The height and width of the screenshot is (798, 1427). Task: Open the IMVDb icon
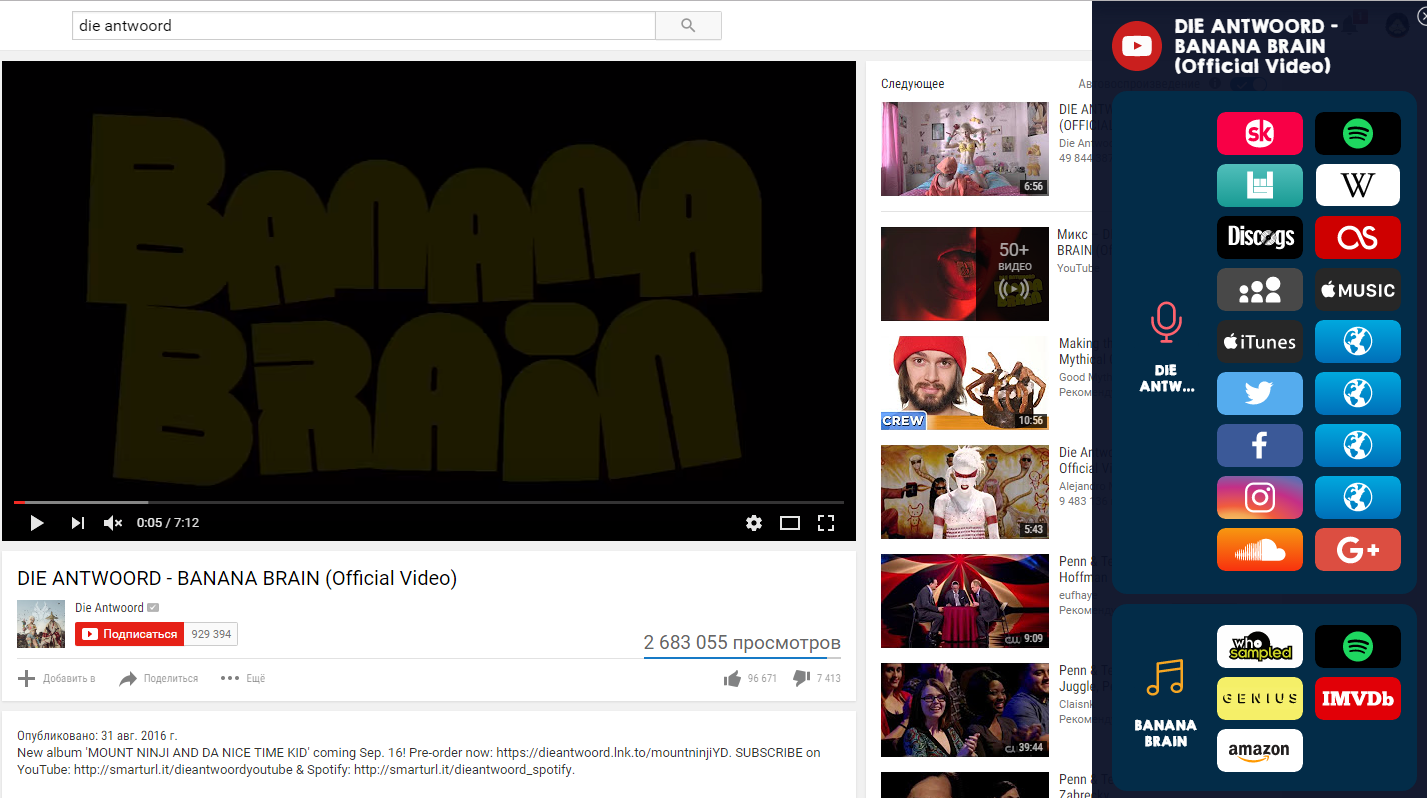pyautogui.click(x=1358, y=698)
